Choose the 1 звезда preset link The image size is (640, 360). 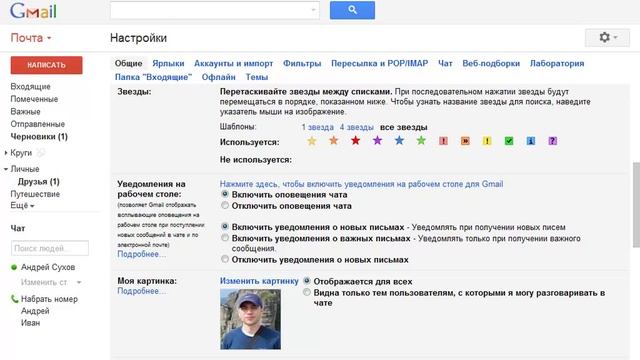click(318, 127)
